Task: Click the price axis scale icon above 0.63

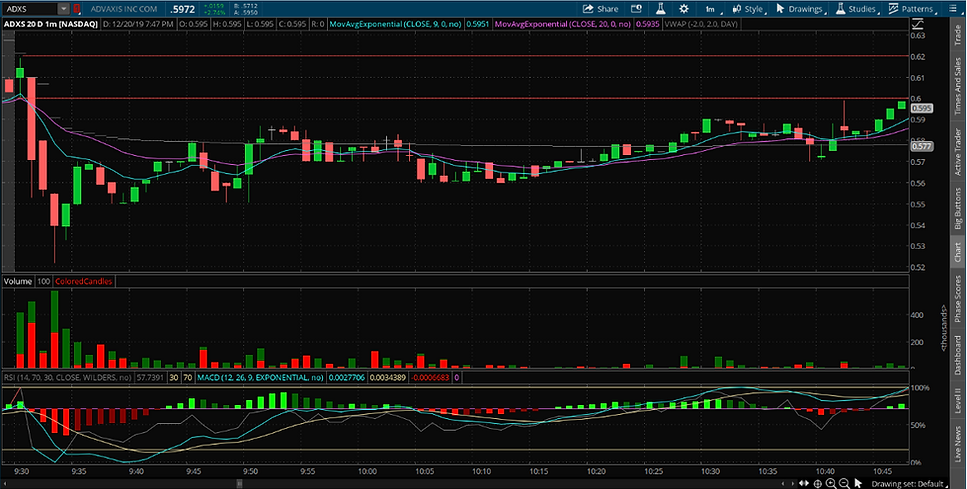Action: click(918, 24)
